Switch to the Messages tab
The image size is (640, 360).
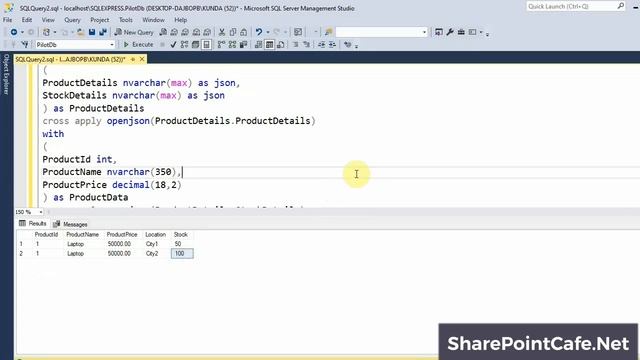[x=70, y=224]
